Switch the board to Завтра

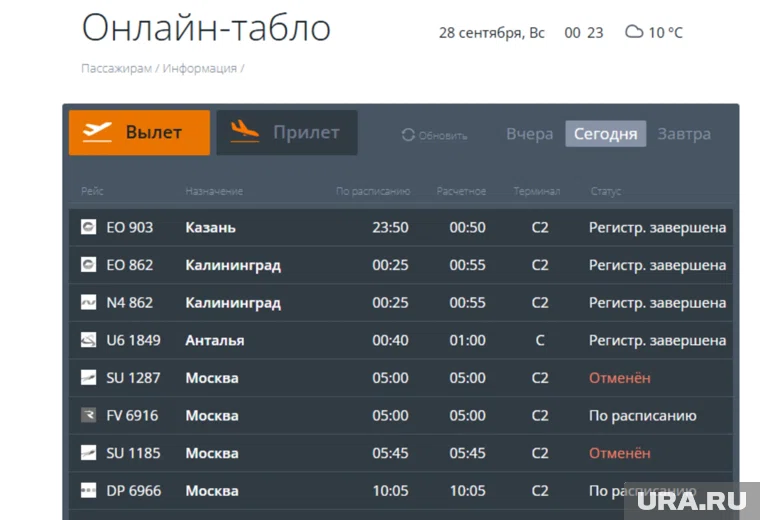[x=684, y=134]
